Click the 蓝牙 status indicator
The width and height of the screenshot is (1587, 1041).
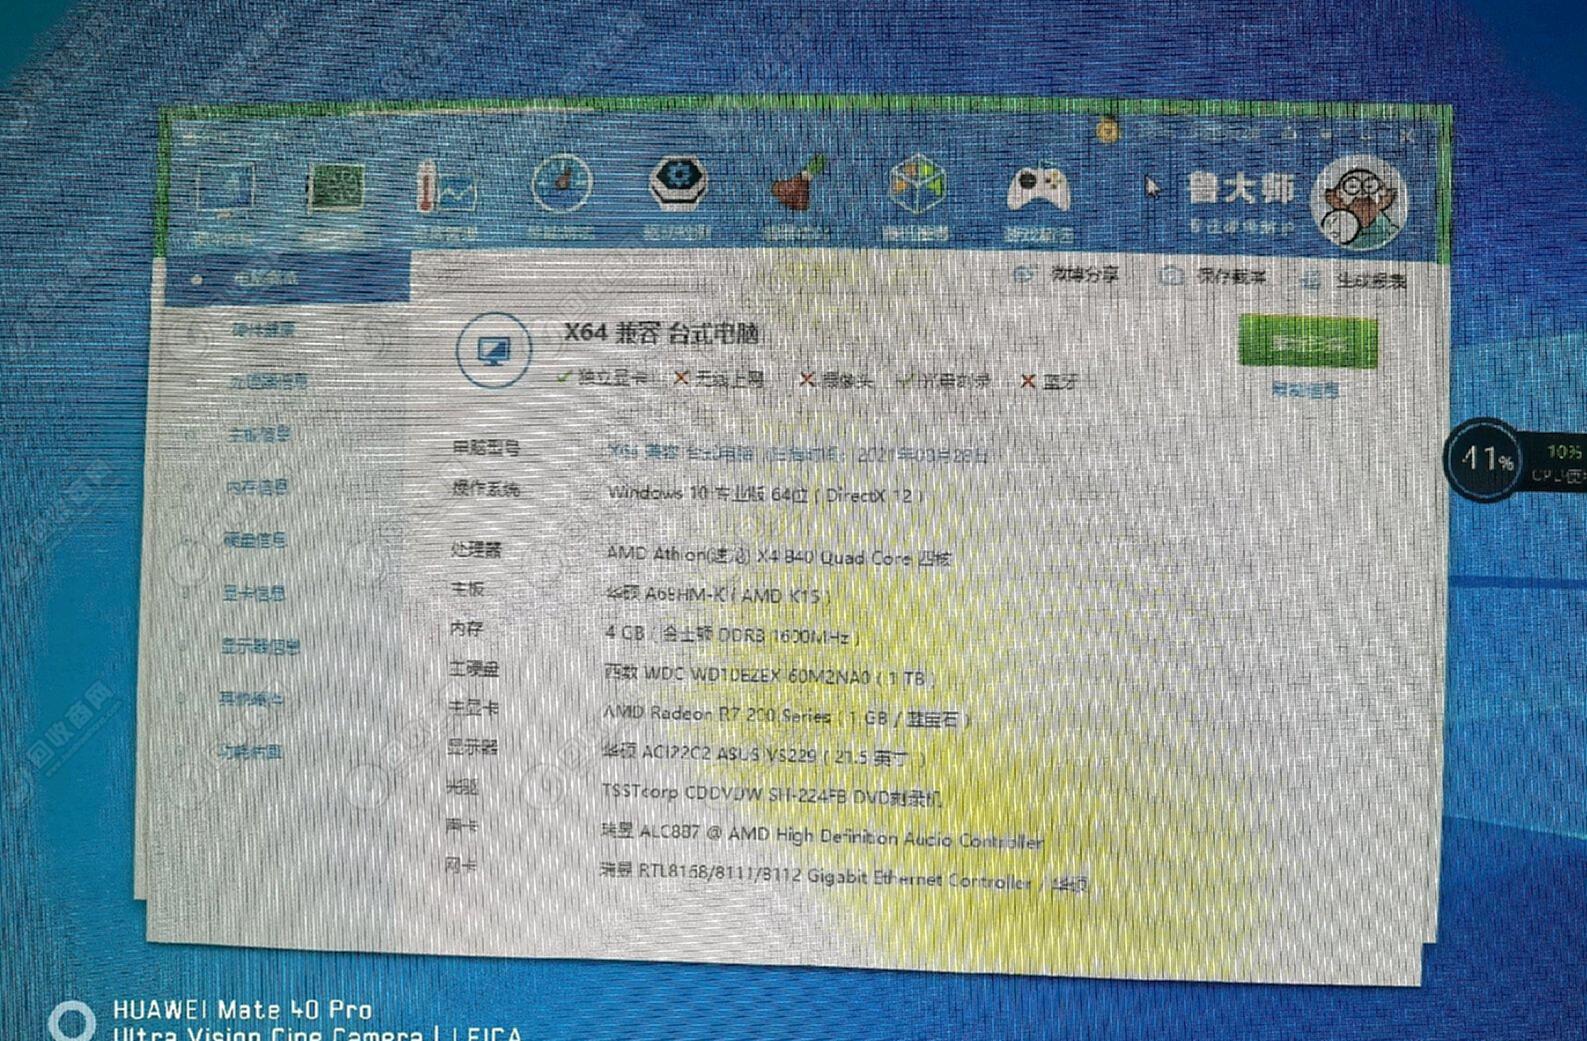pyautogui.click(x=1050, y=381)
